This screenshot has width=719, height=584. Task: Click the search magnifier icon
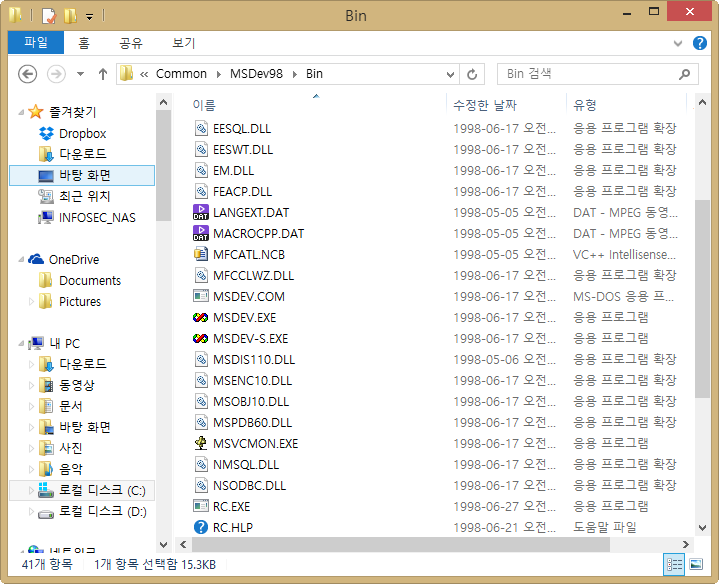685,74
